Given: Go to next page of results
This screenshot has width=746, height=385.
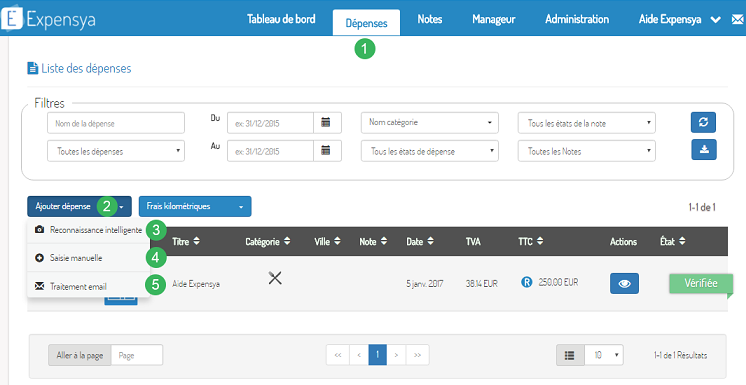Looking at the screenshot, I should click(396, 355).
